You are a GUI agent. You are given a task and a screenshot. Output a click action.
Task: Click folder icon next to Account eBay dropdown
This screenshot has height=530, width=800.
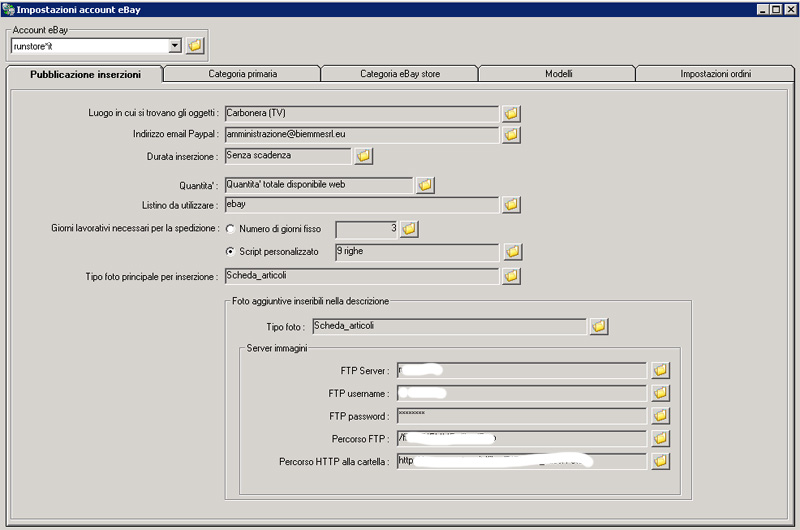click(195, 46)
